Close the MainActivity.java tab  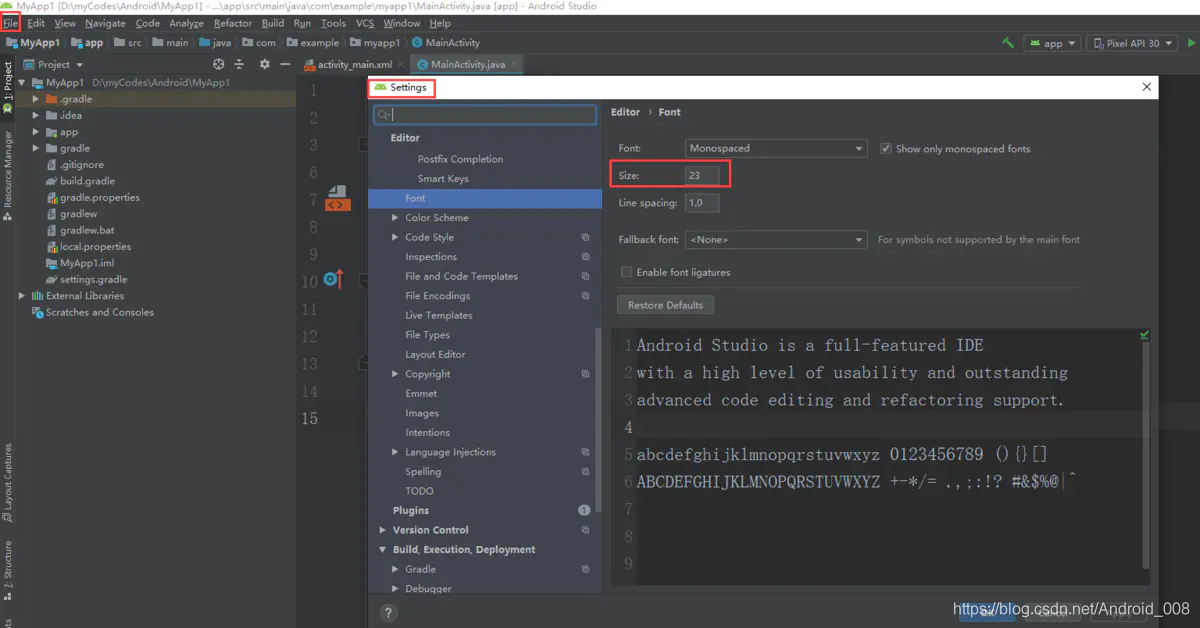click(x=515, y=65)
